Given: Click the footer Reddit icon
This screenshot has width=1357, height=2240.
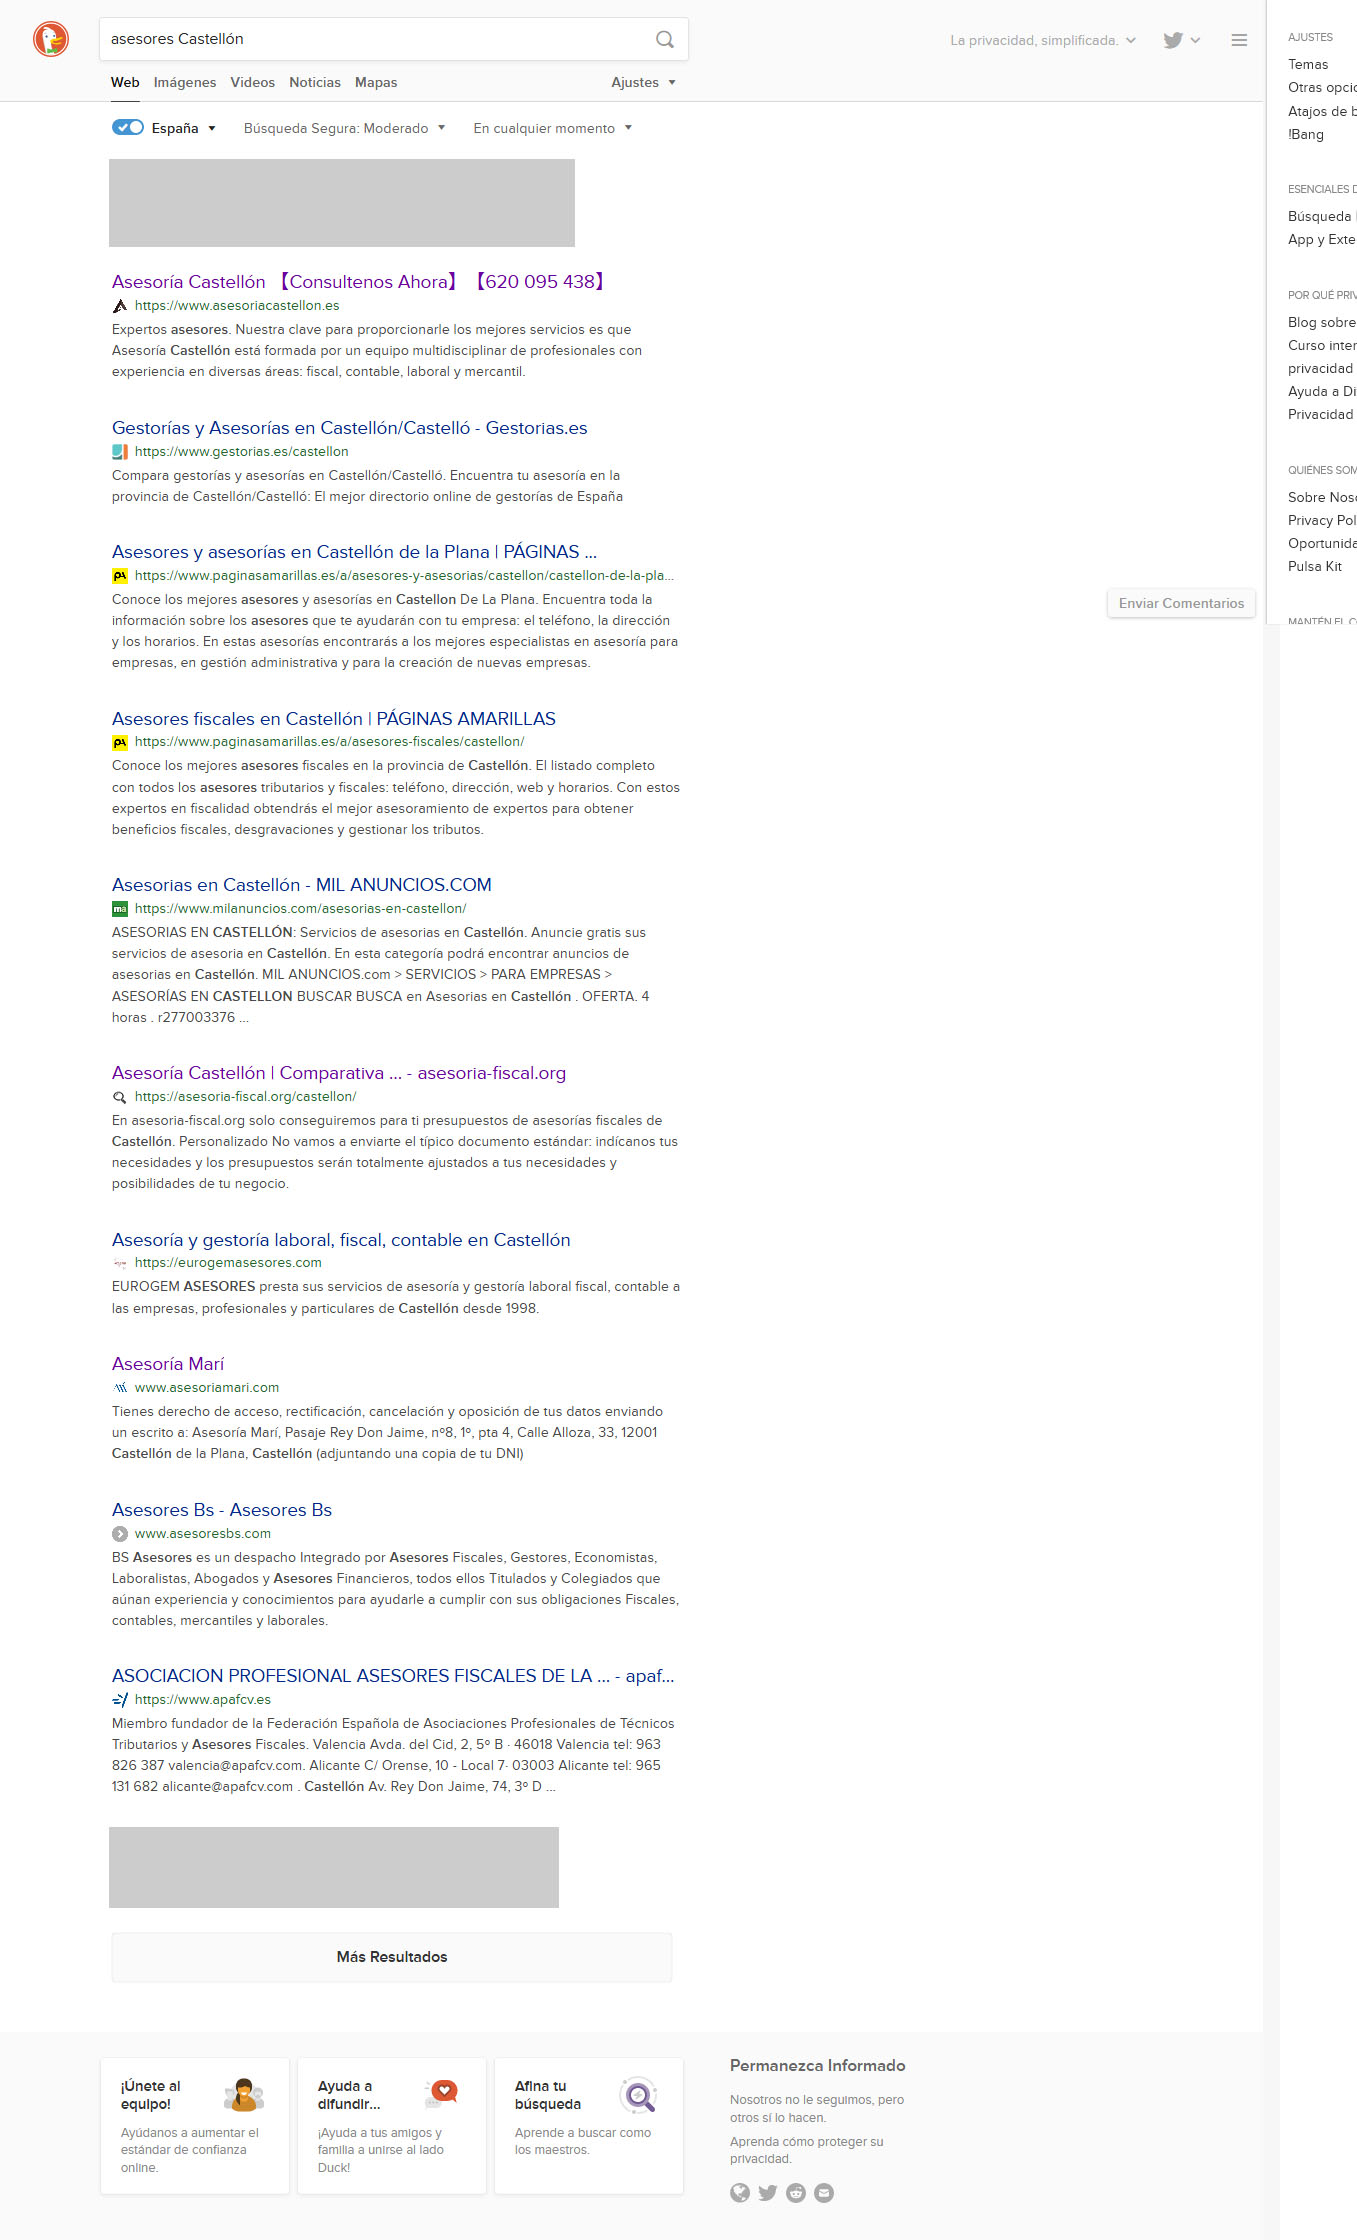Looking at the screenshot, I should [796, 2193].
